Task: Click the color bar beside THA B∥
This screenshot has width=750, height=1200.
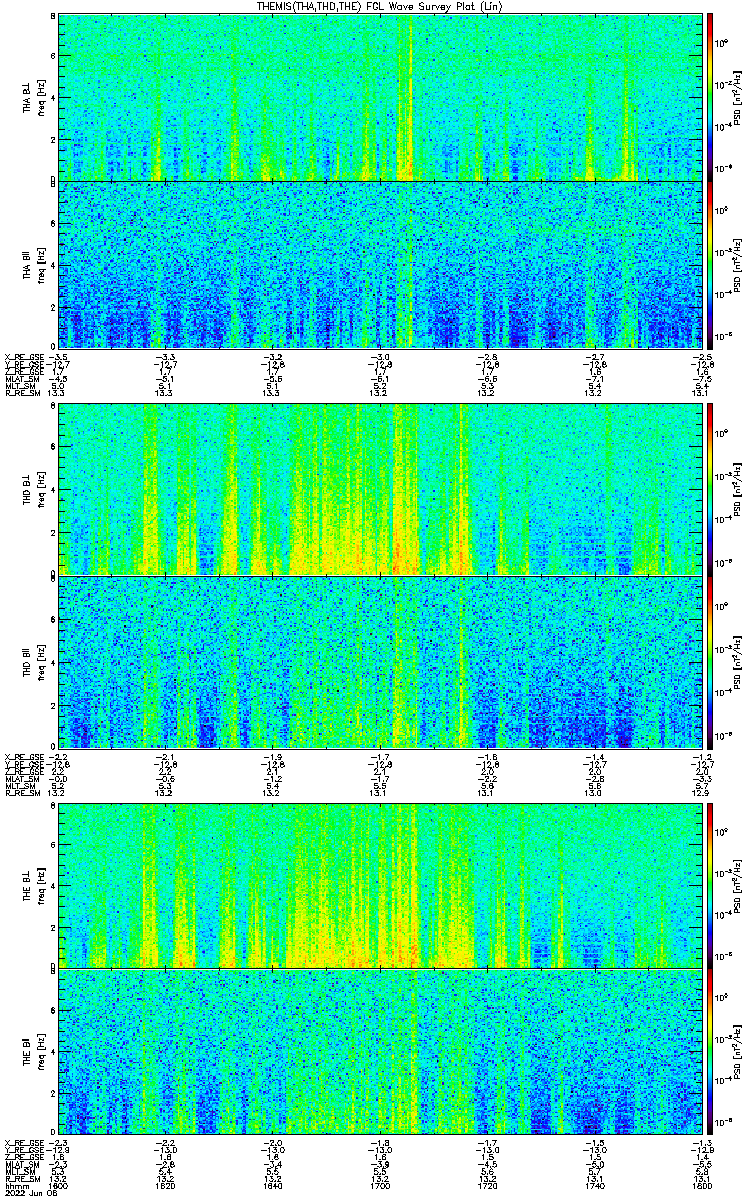Action: coord(711,264)
